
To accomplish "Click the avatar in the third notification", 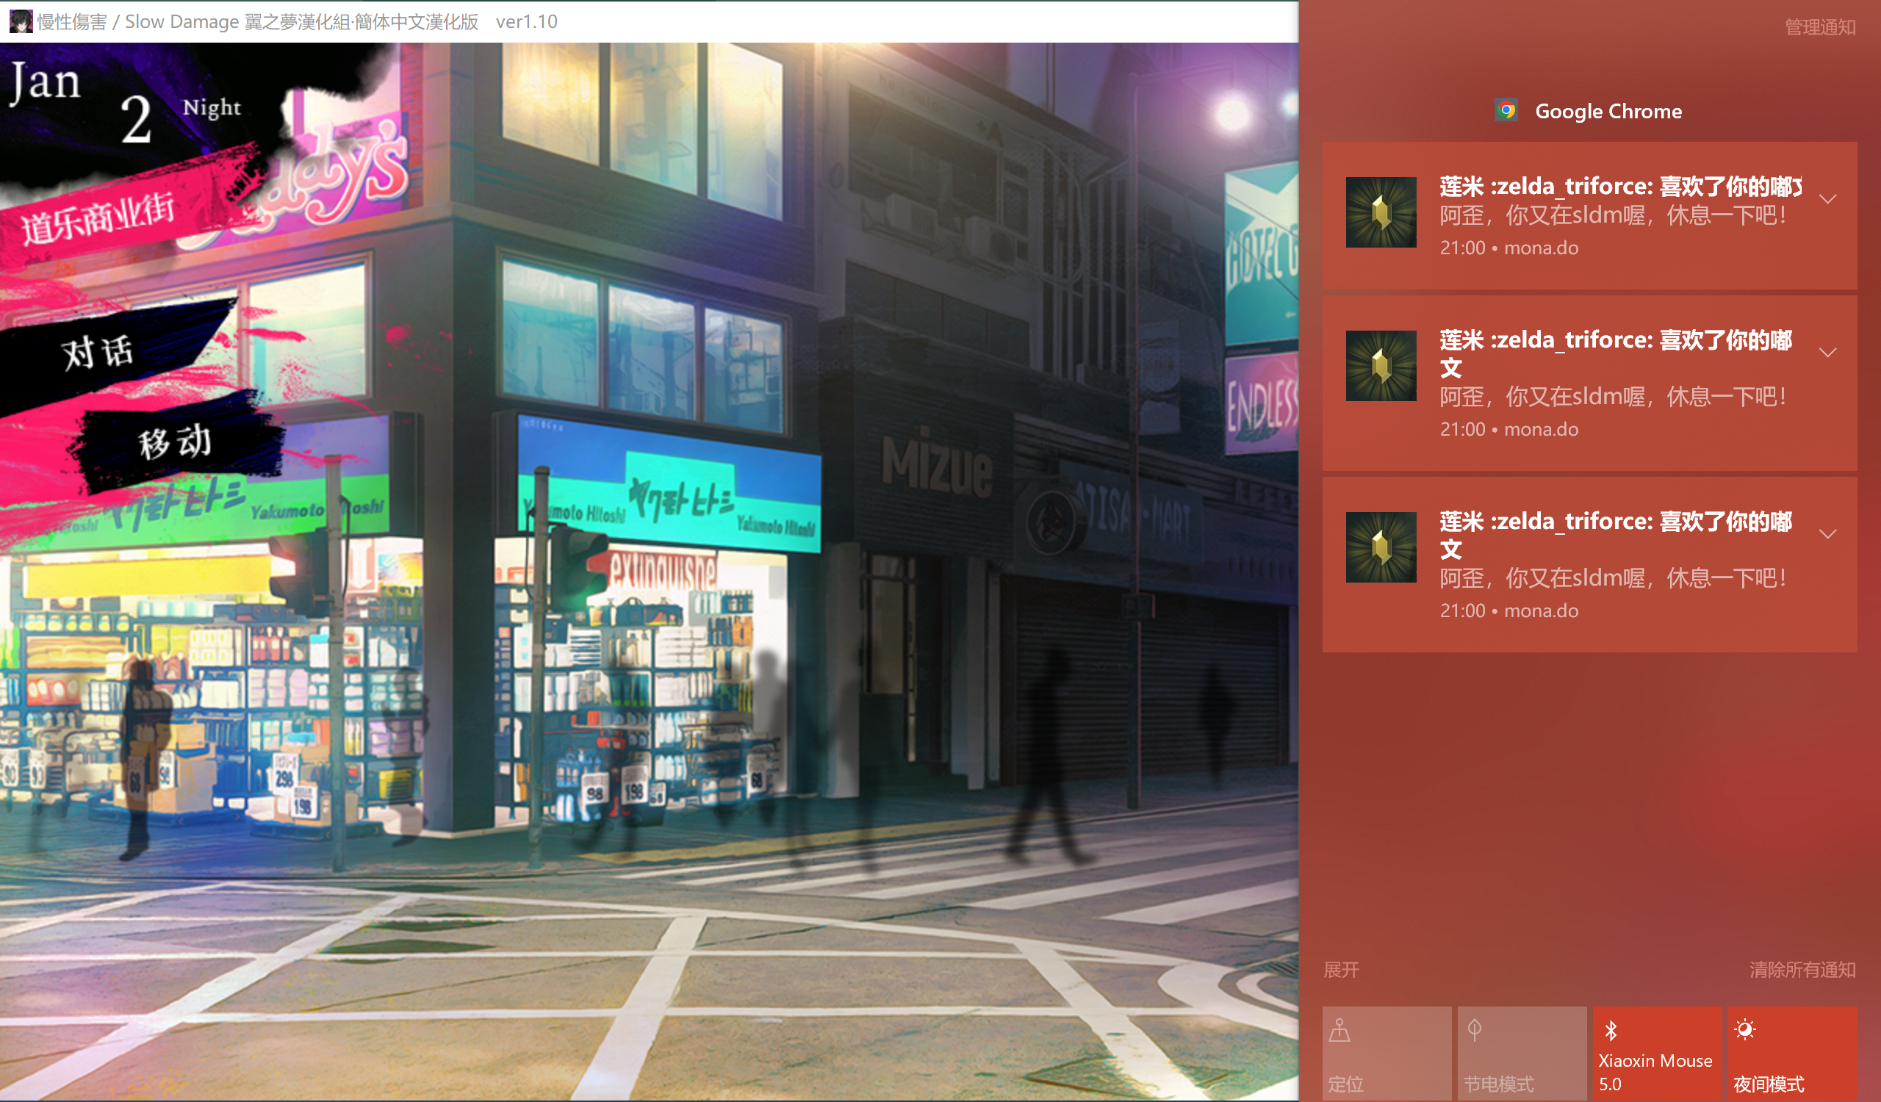I will (x=1380, y=547).
